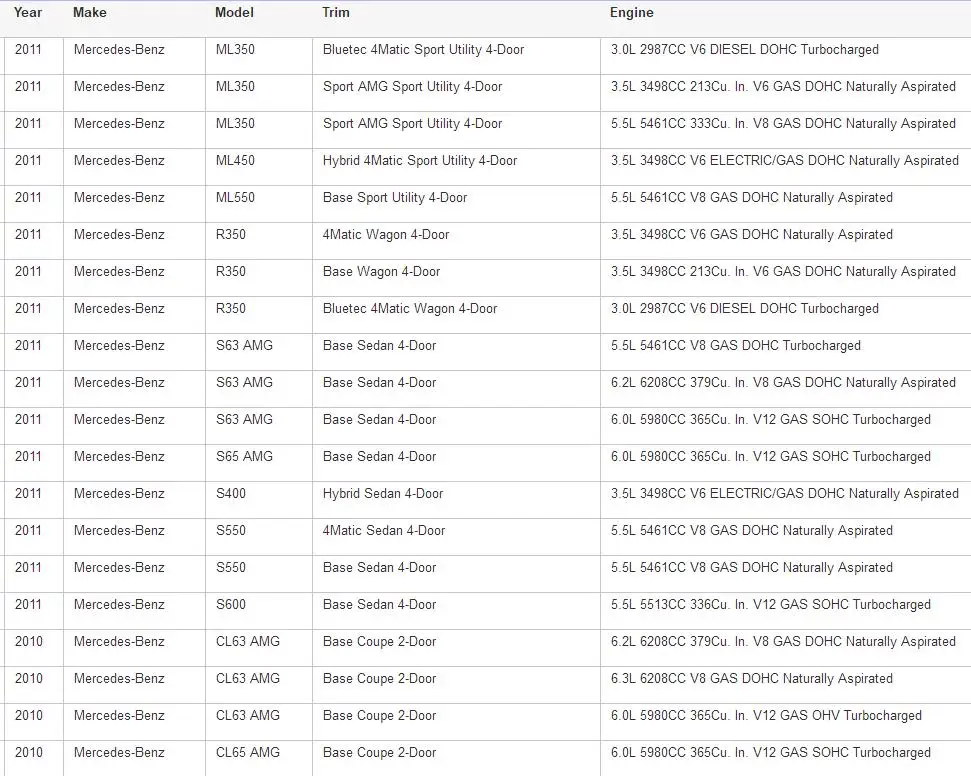Select the S600 model cell
Viewport: 971px width, 776px height.
coord(230,604)
